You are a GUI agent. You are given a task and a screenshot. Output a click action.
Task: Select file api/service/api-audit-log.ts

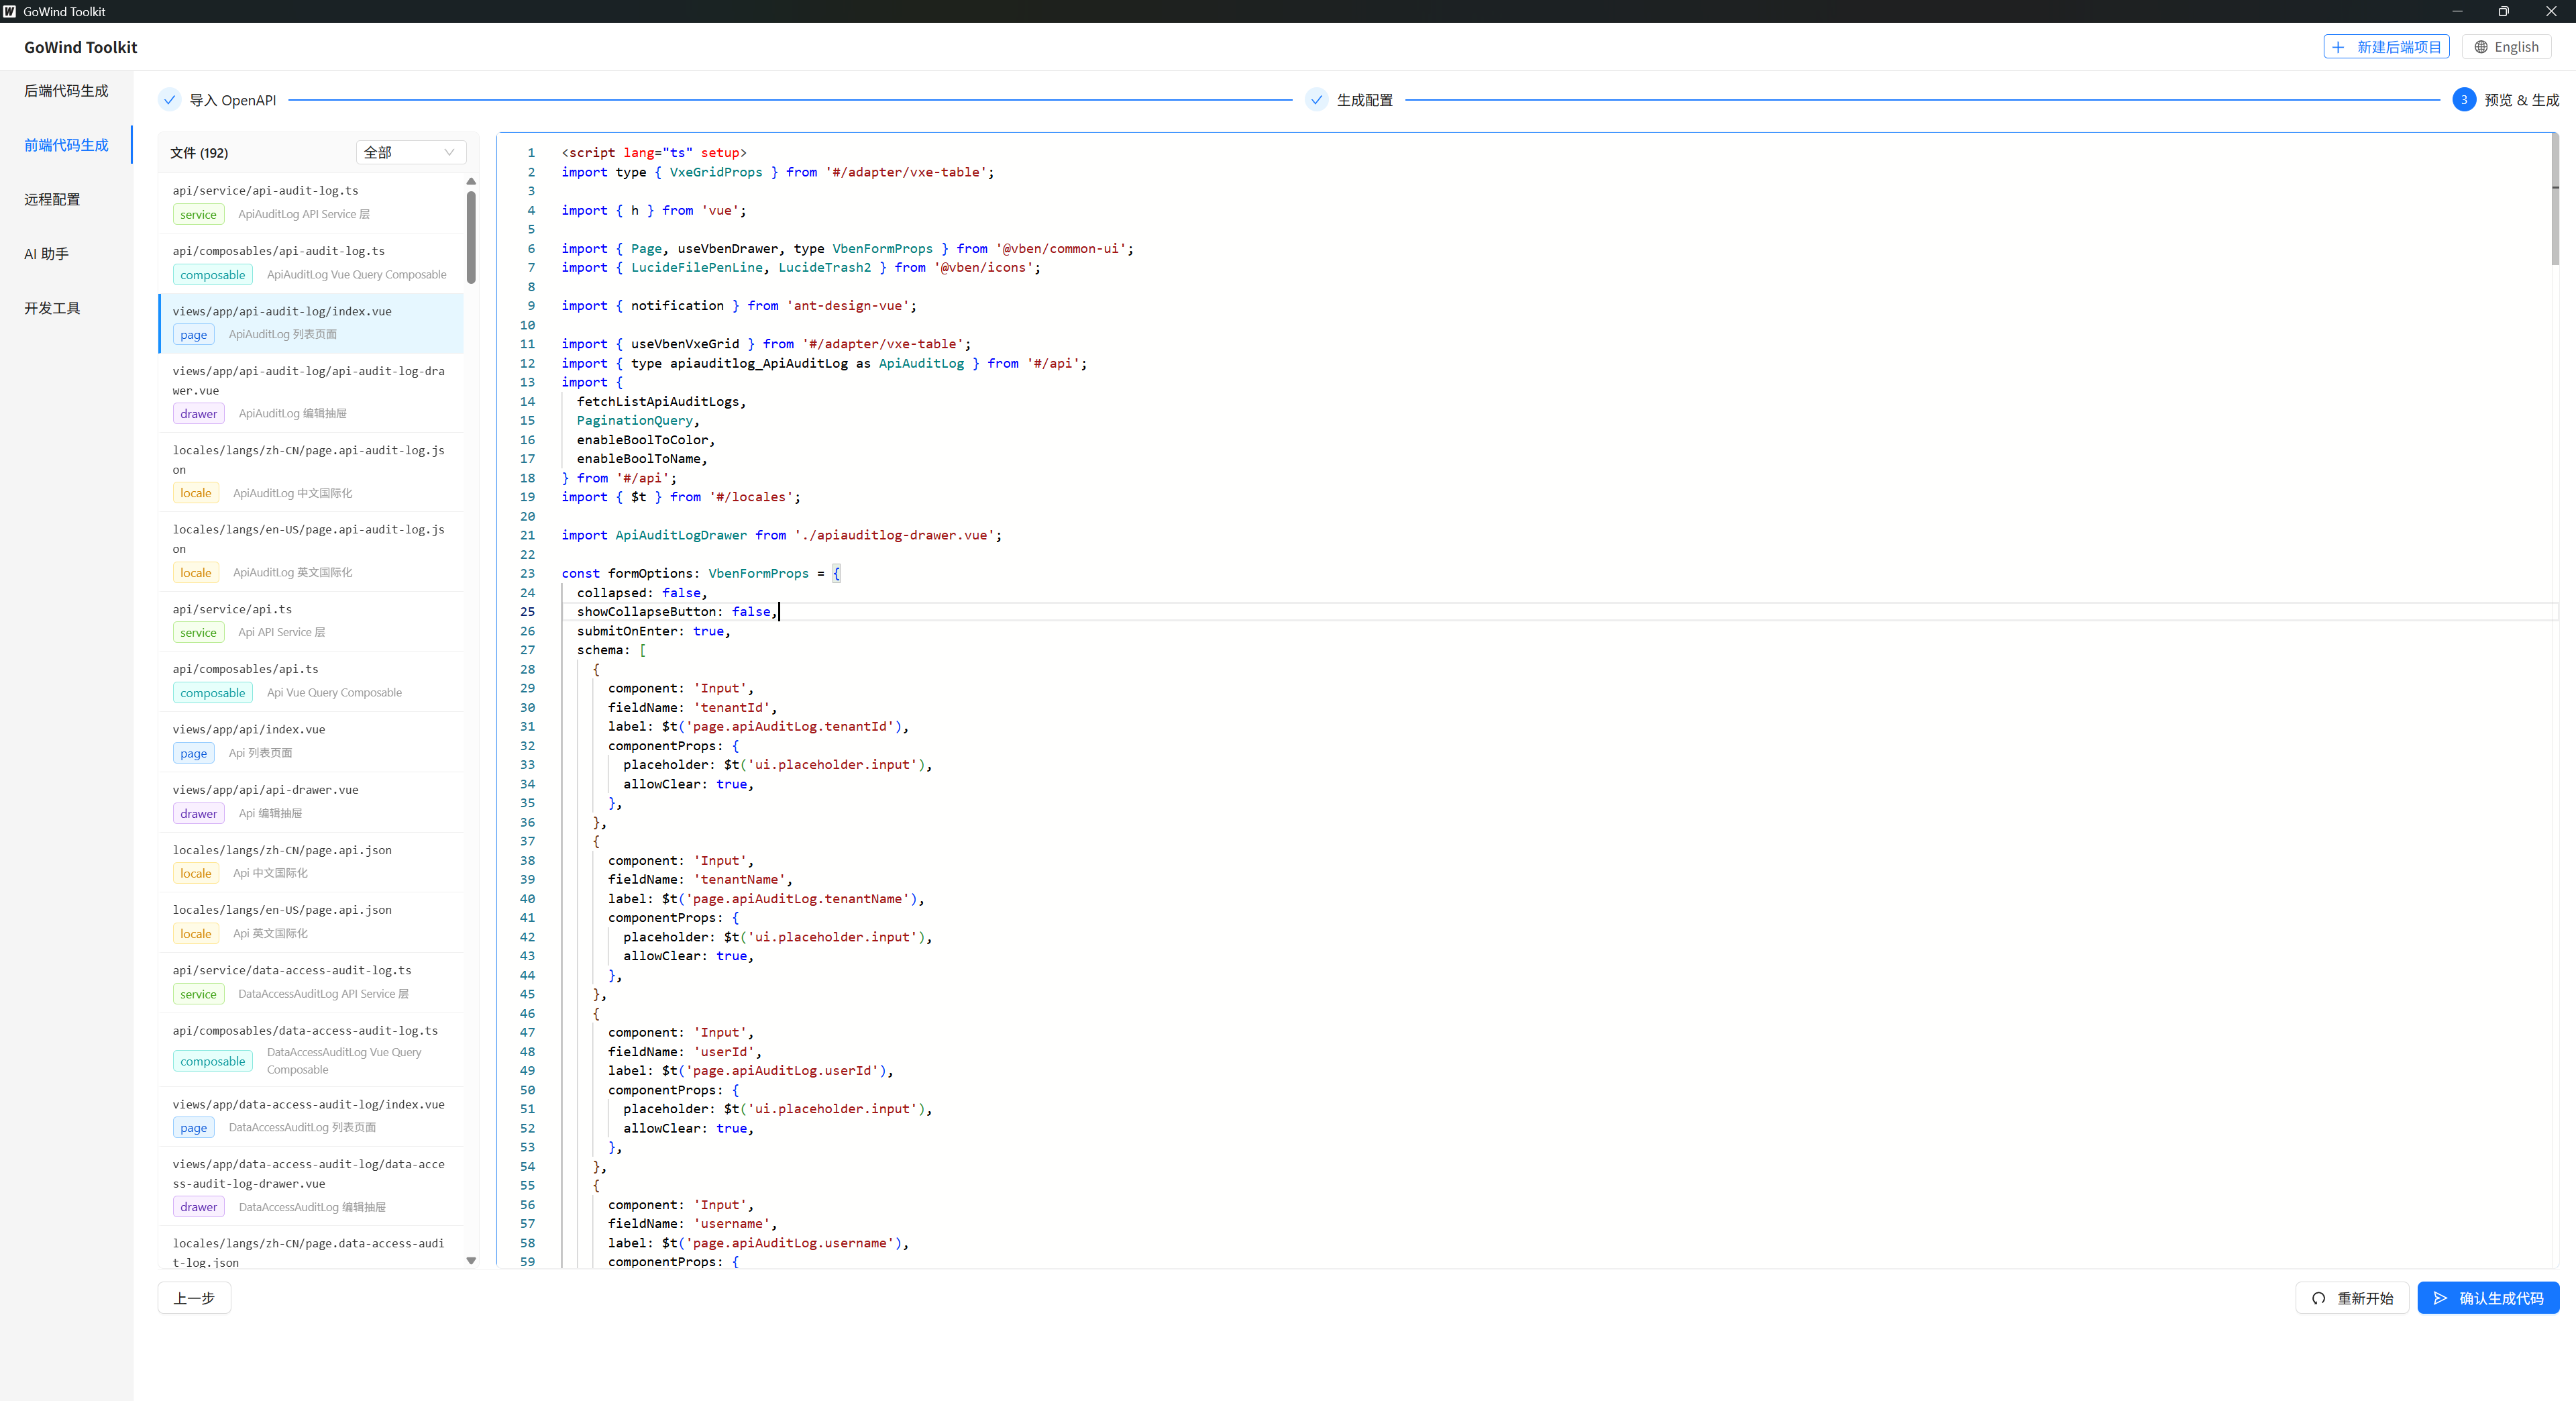click(x=311, y=203)
